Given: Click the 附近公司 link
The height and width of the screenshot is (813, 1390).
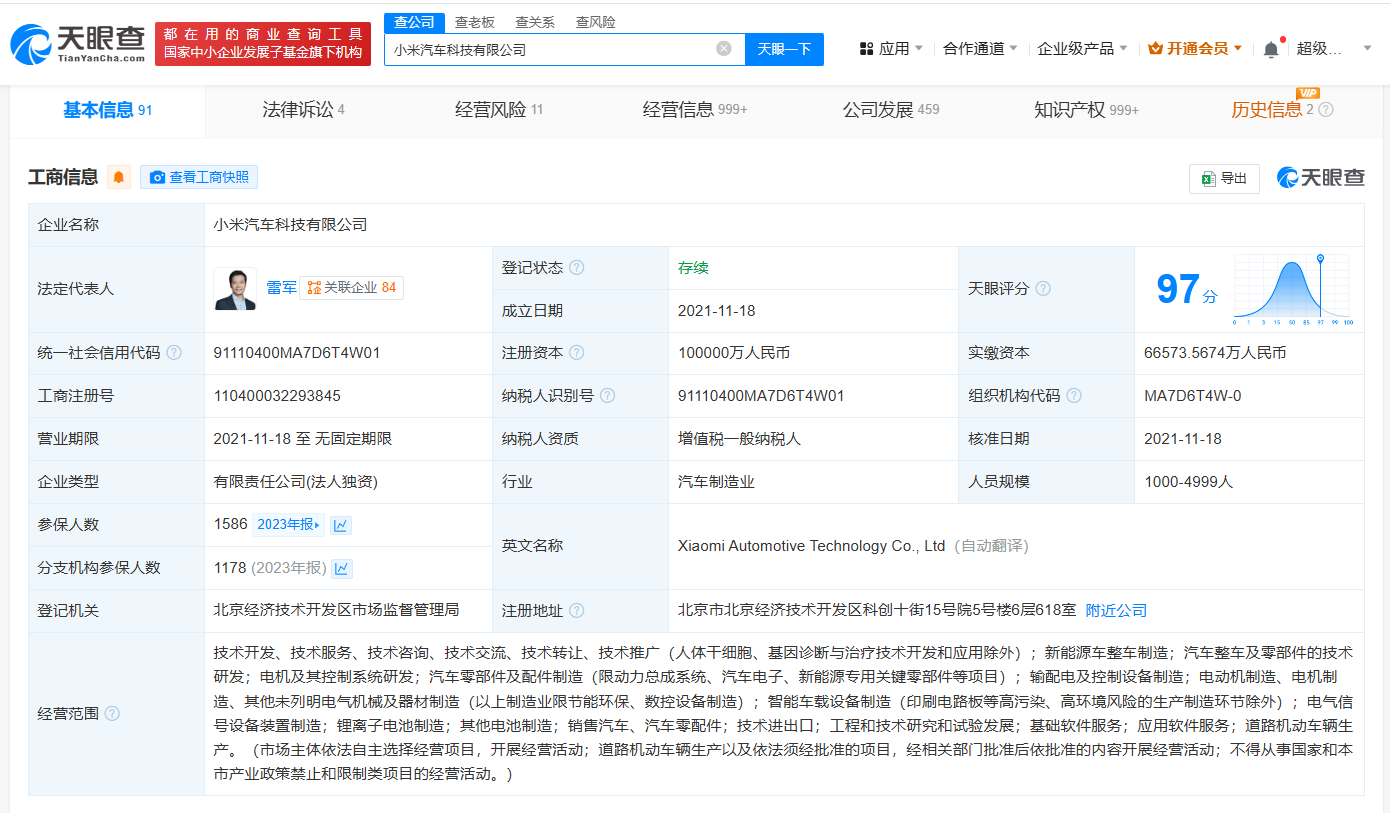Looking at the screenshot, I should coord(1116,611).
